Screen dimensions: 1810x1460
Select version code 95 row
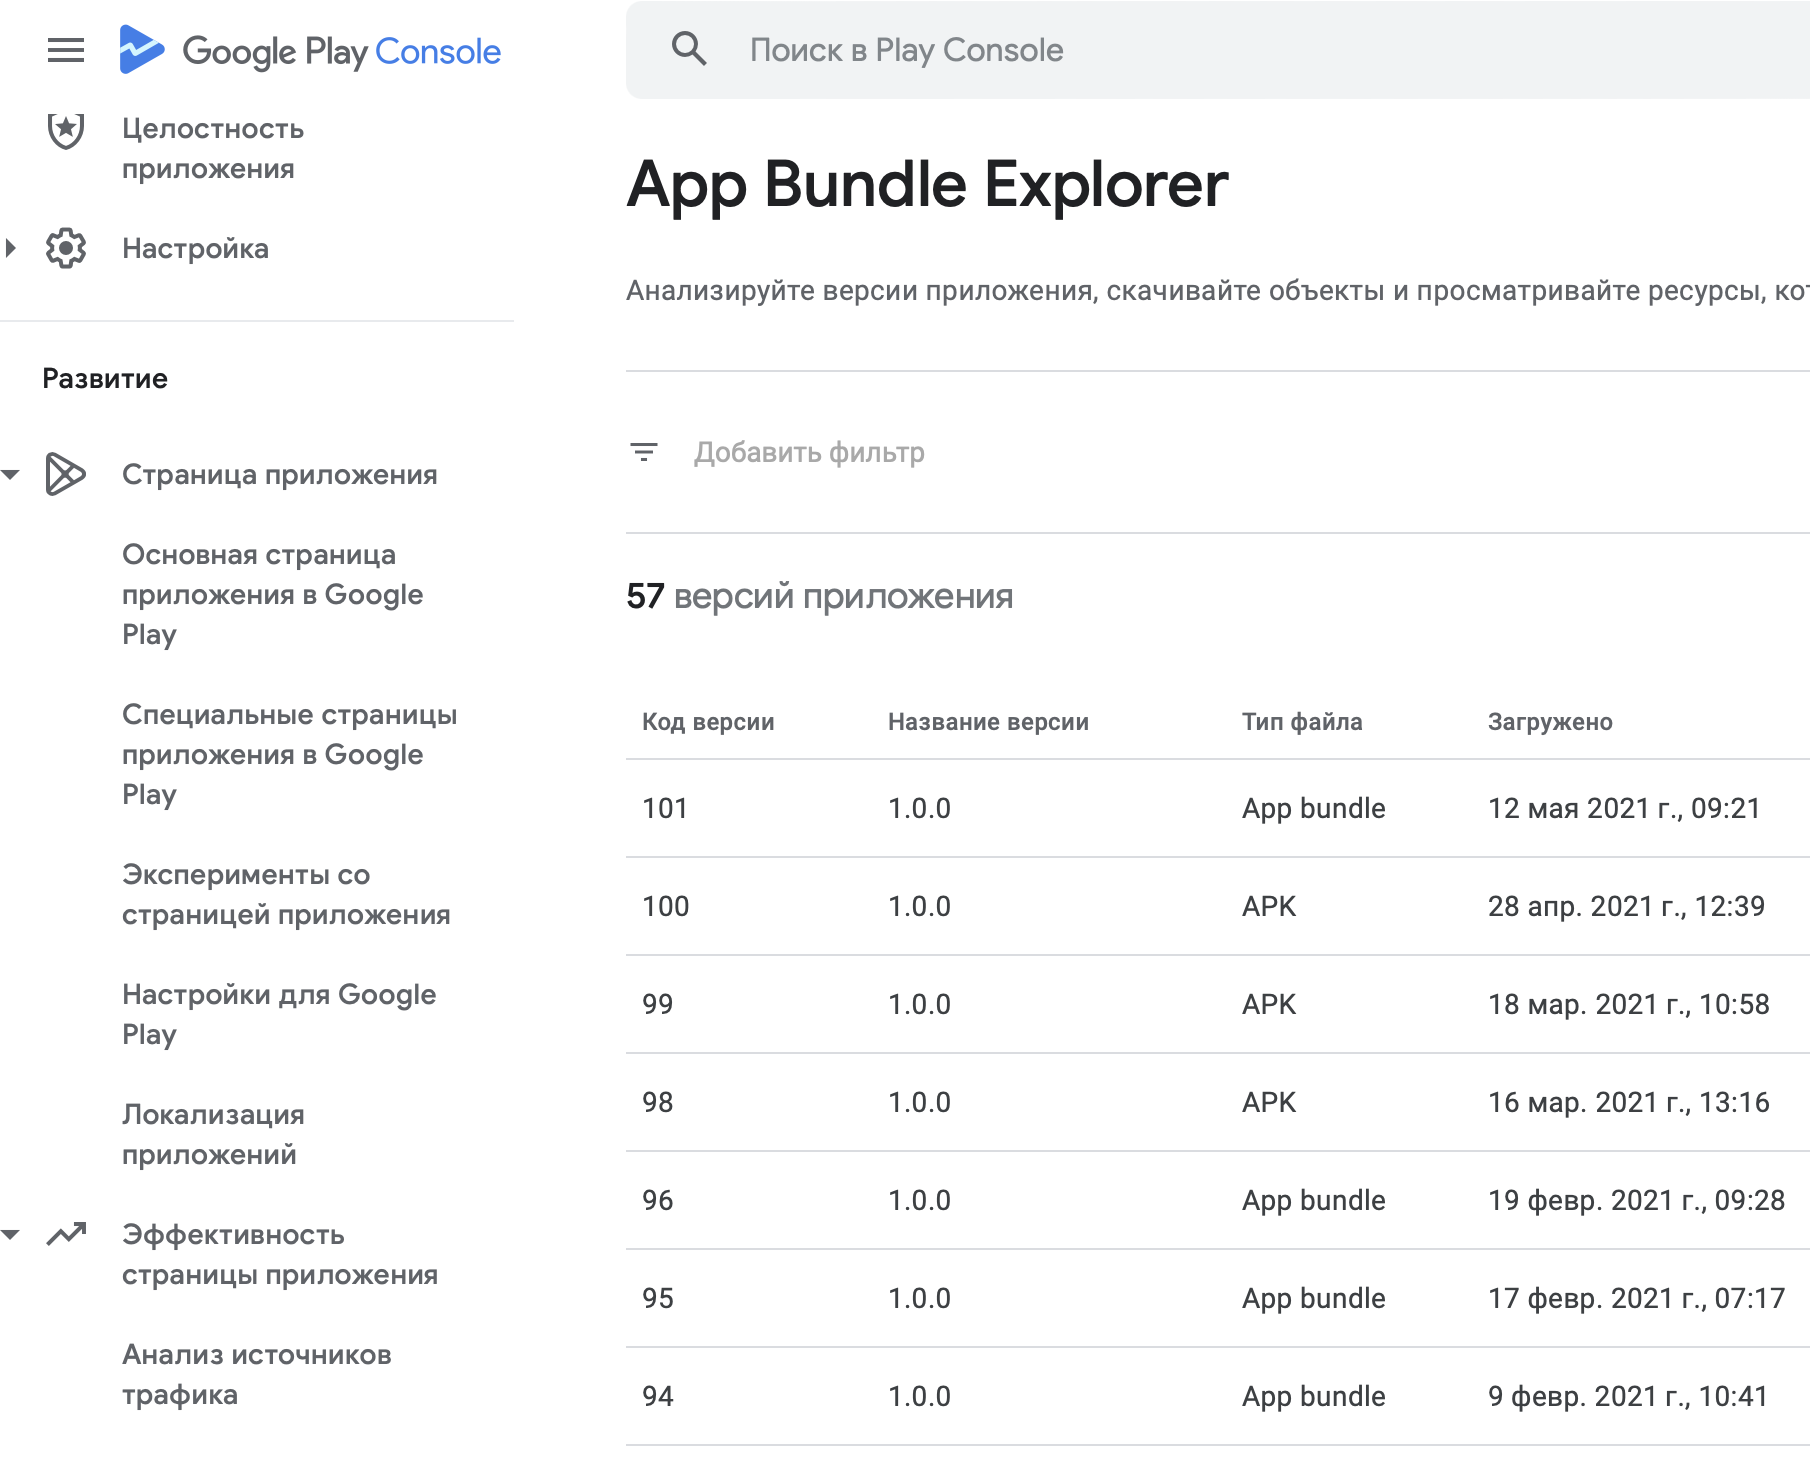pyautogui.click(x=1218, y=1298)
